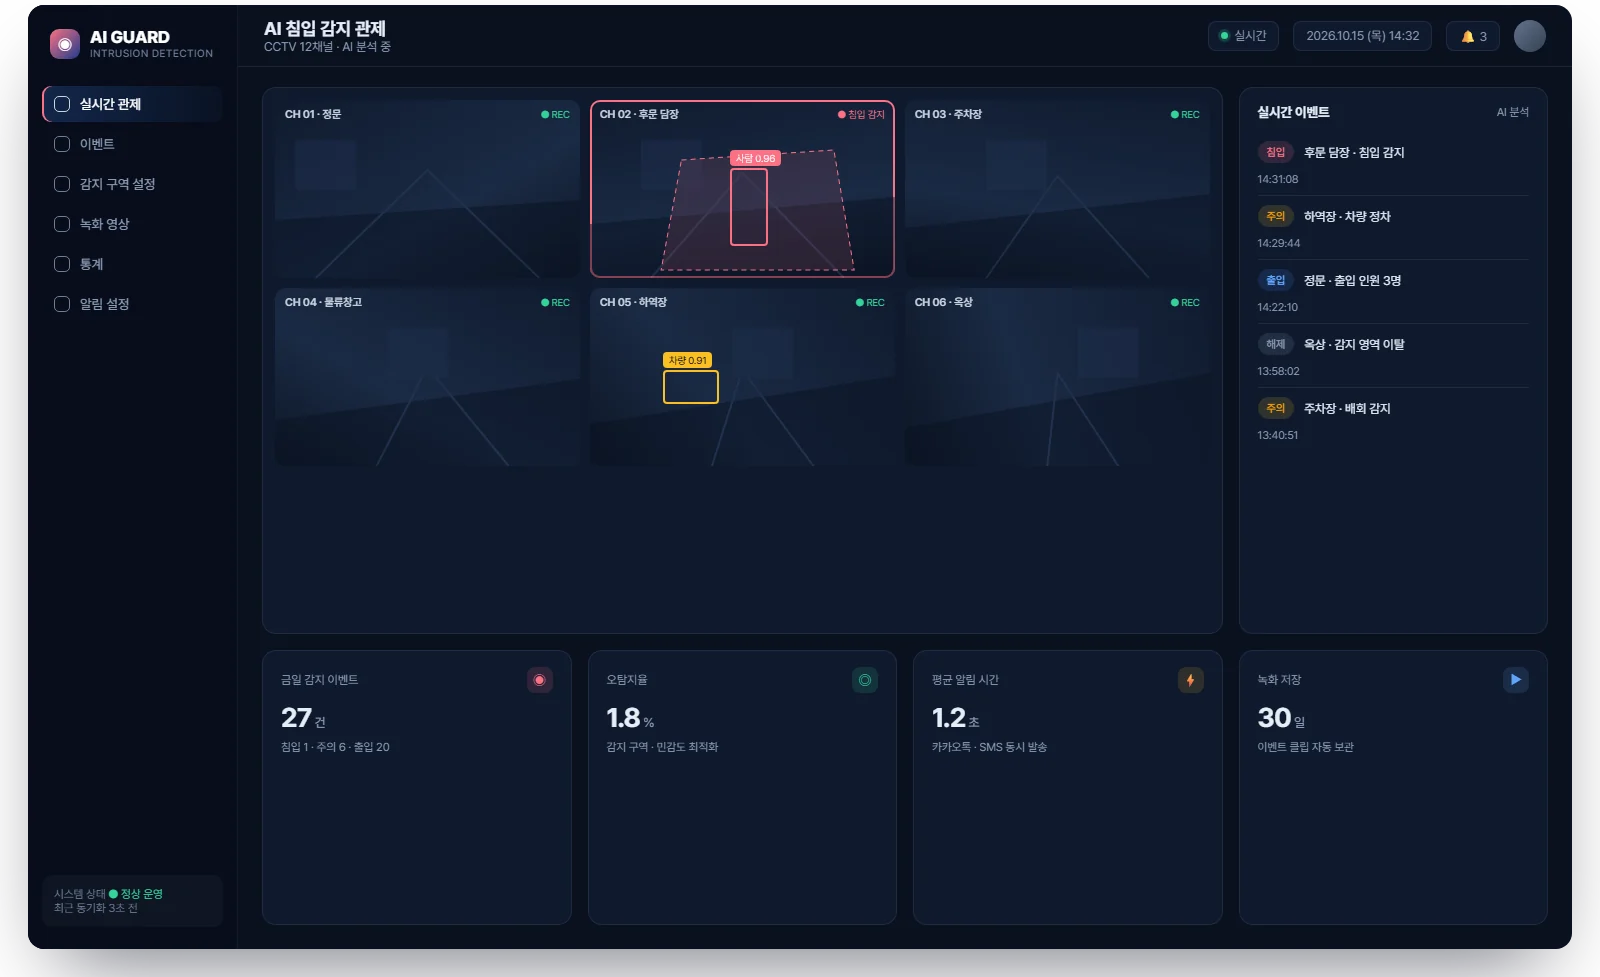Go to the 이벤트 menu item
Viewport: 1600px width, 977px height.
click(x=132, y=144)
